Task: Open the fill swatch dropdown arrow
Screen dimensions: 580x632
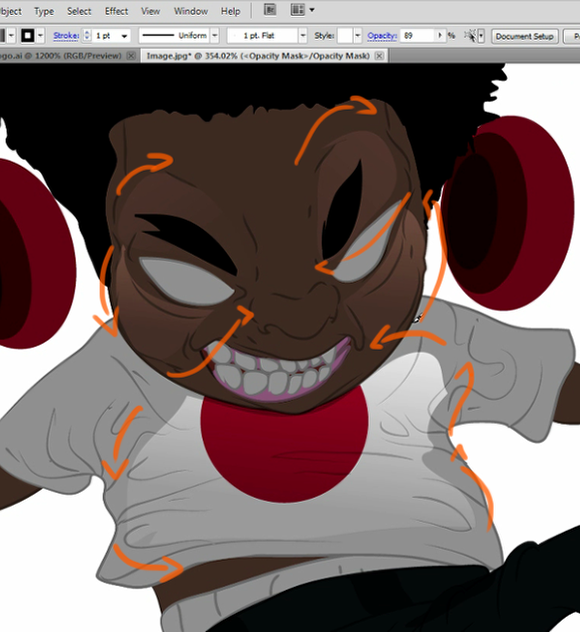Action: pos(11,35)
